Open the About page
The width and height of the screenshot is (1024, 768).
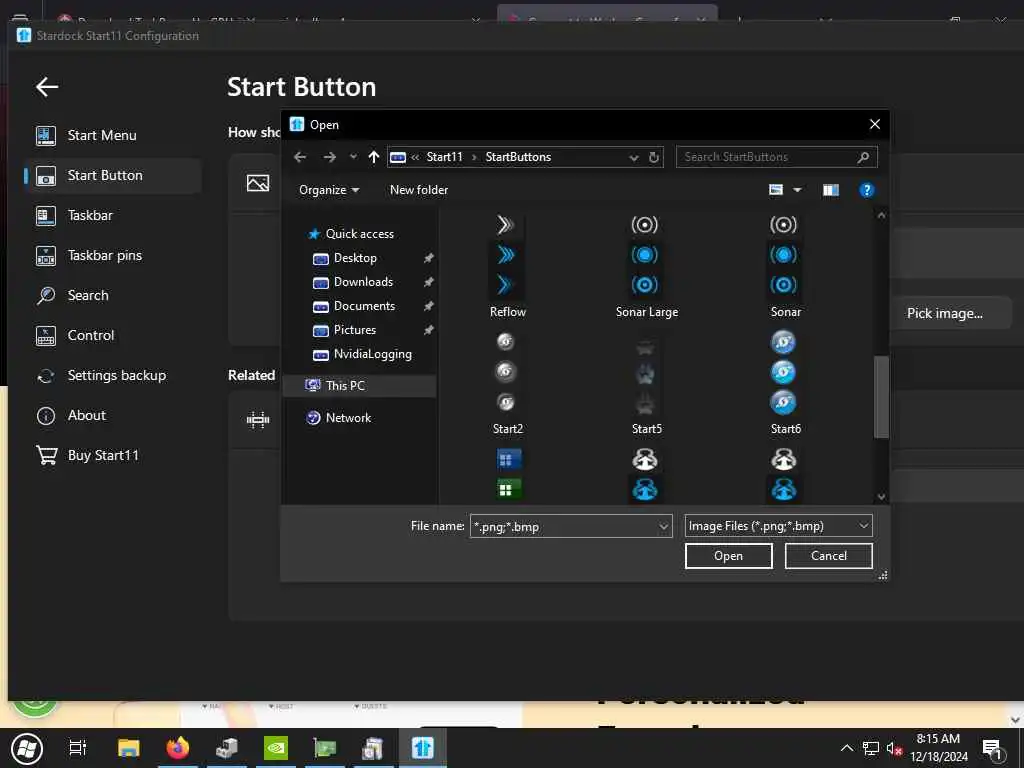[x=112, y=415]
